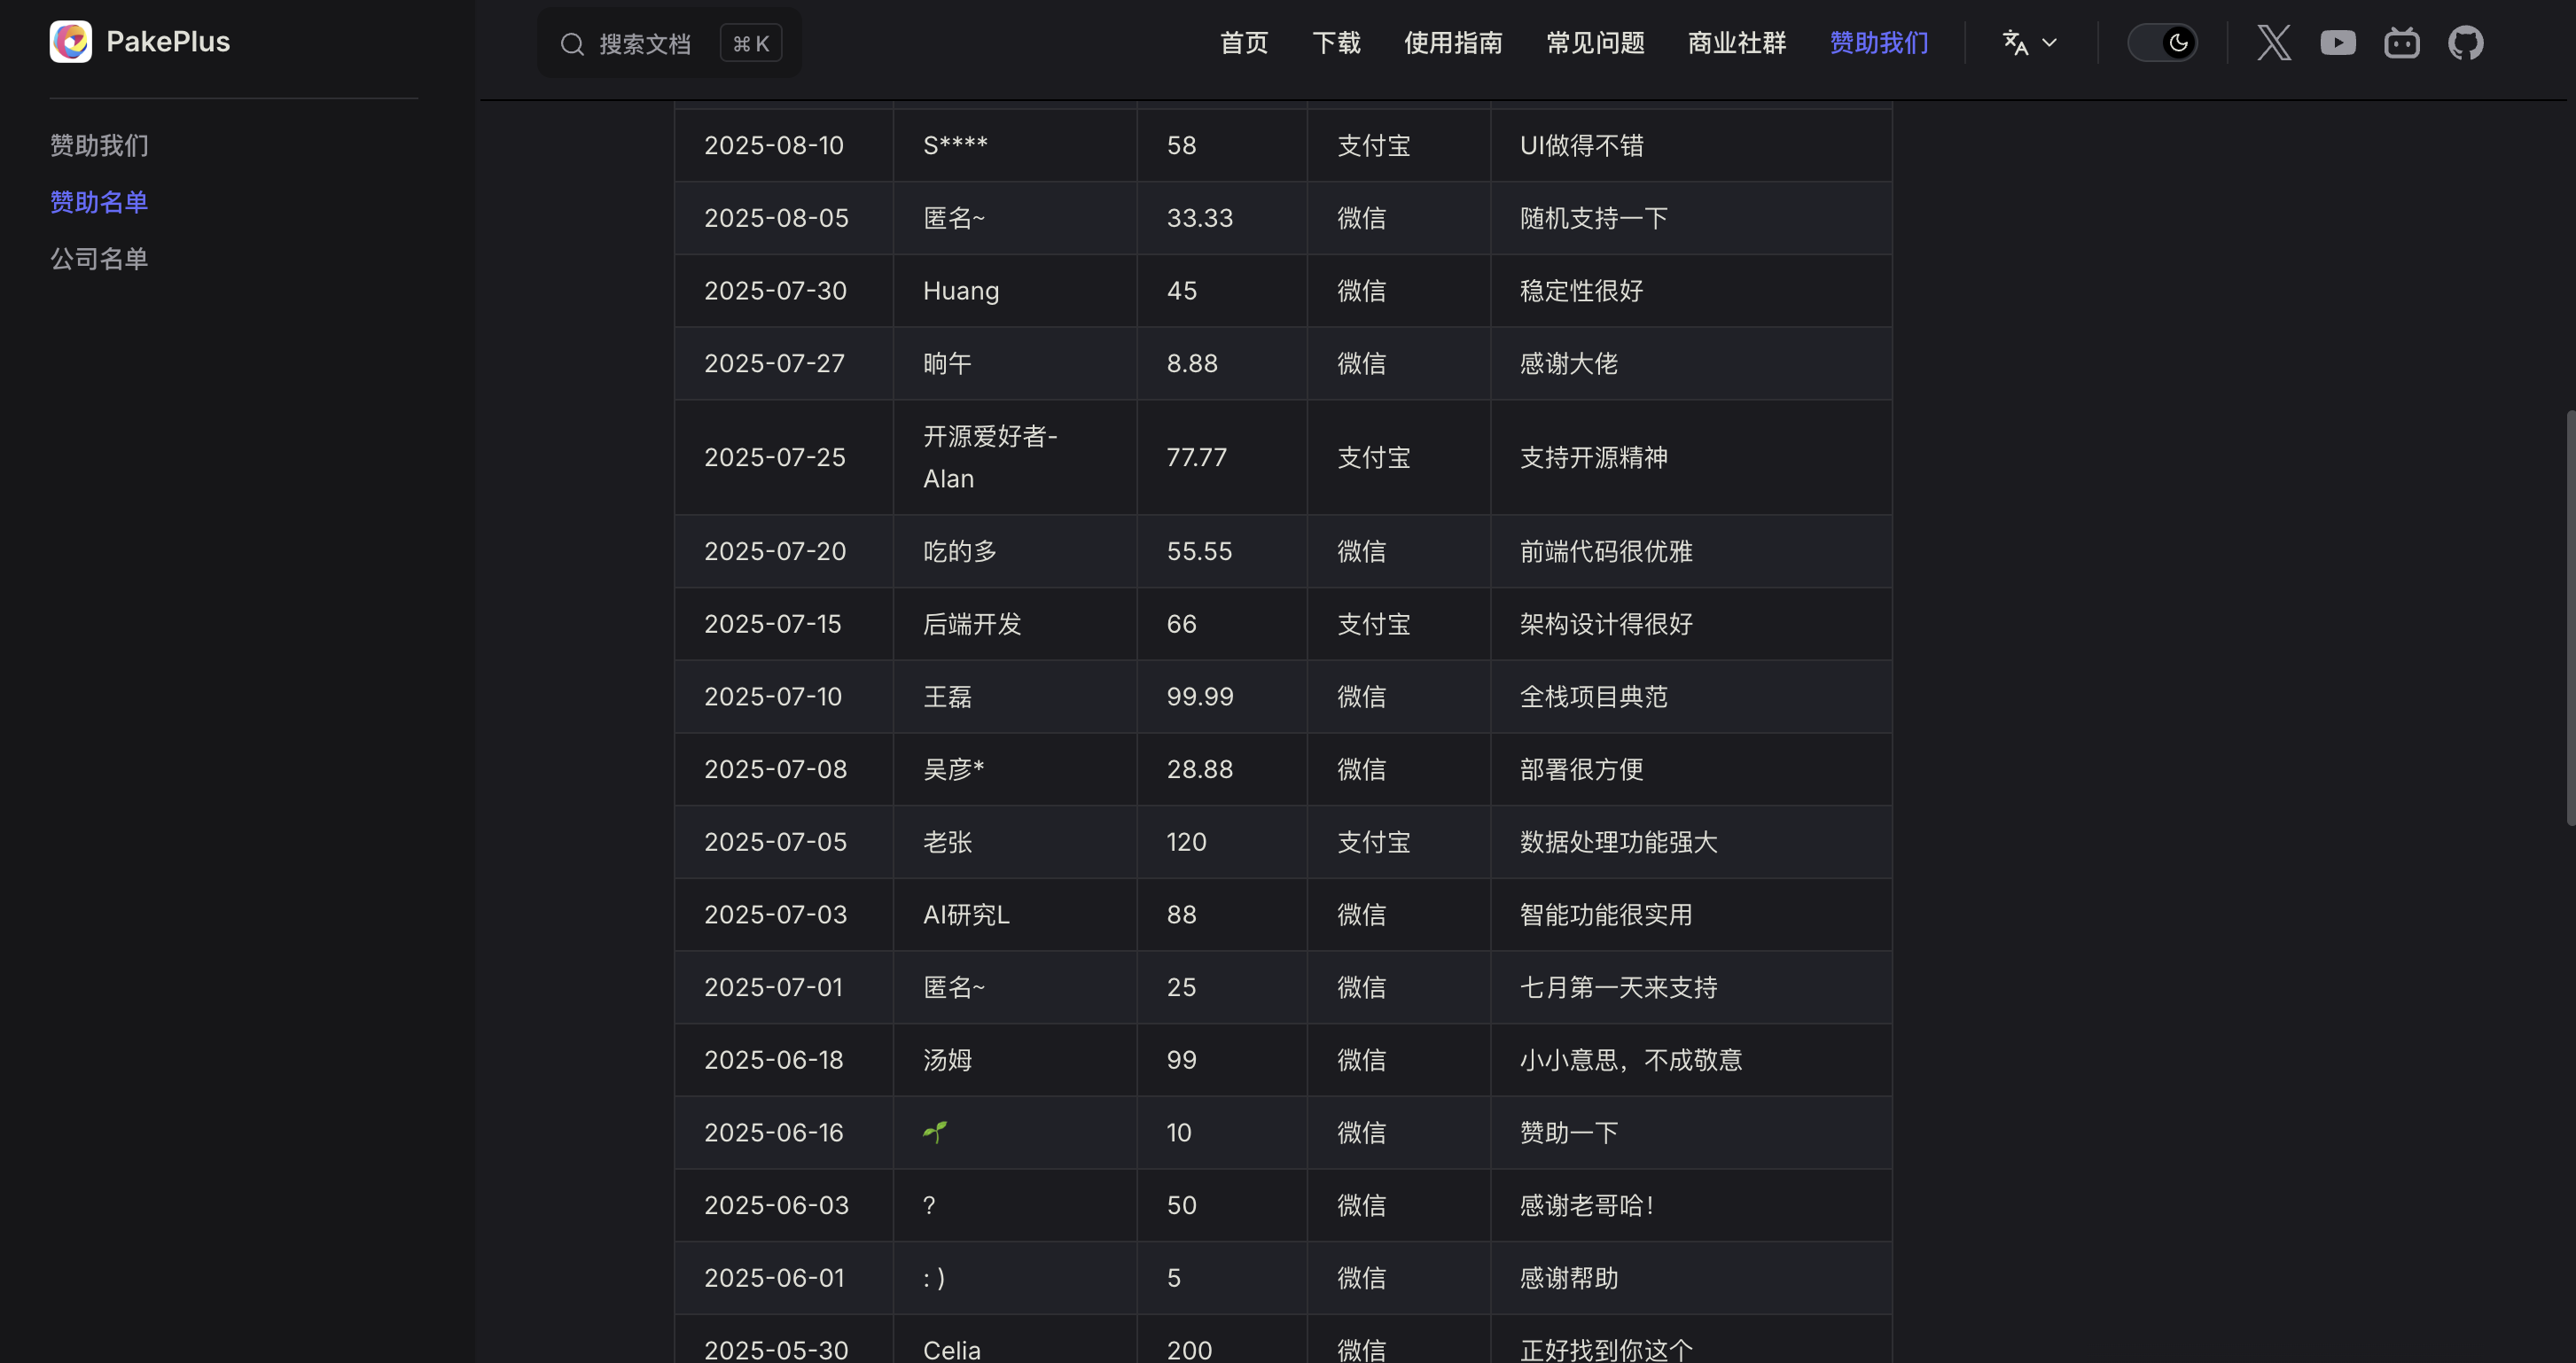Click the language translate icon
The width and height of the screenshot is (2576, 1363).
2014,42
